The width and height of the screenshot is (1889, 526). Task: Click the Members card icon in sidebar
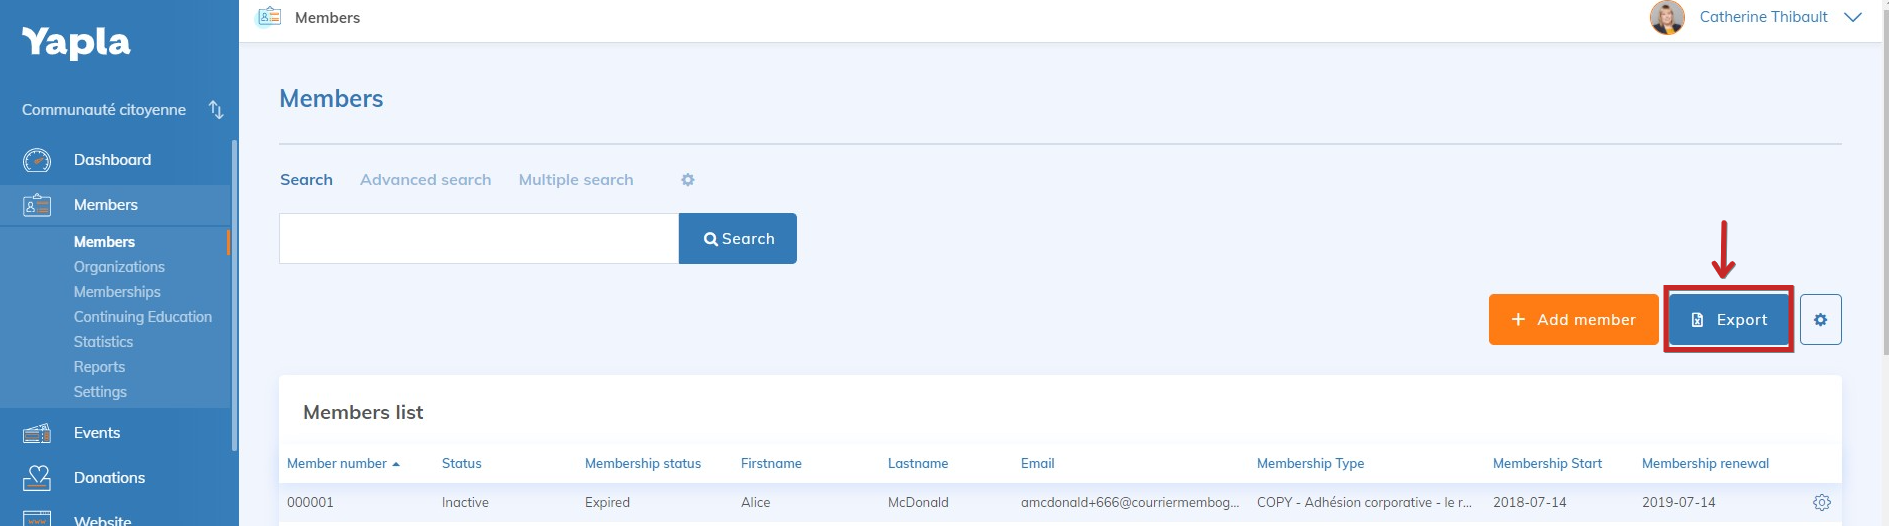(37, 205)
